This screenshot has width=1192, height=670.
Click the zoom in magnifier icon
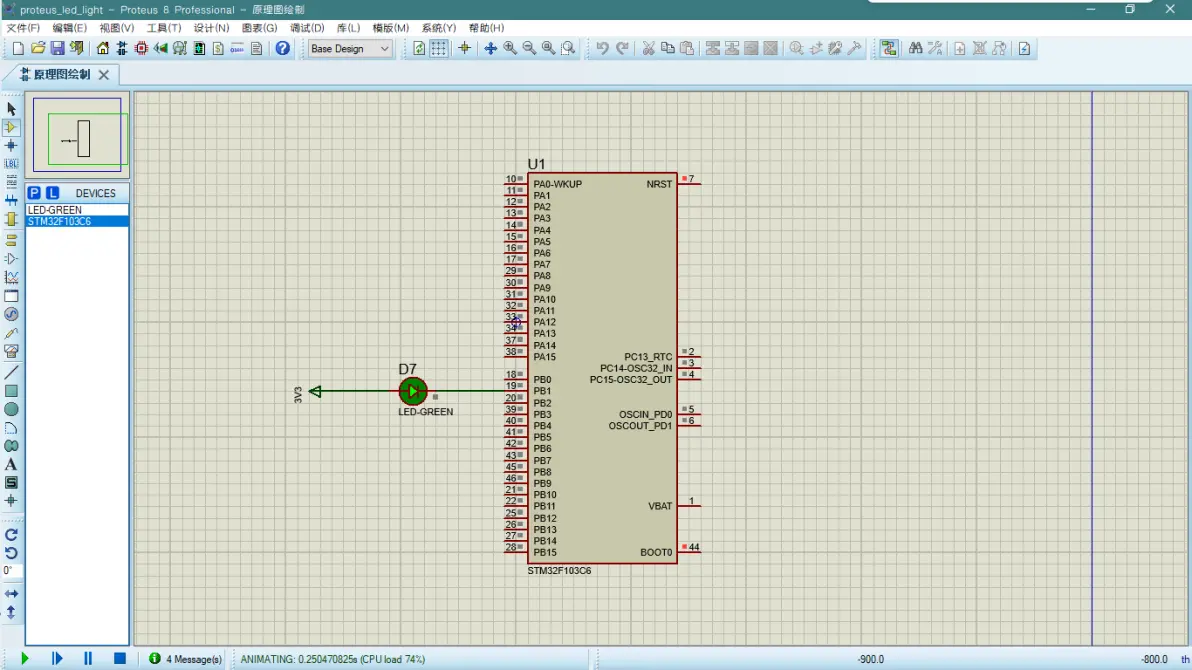tap(510, 48)
